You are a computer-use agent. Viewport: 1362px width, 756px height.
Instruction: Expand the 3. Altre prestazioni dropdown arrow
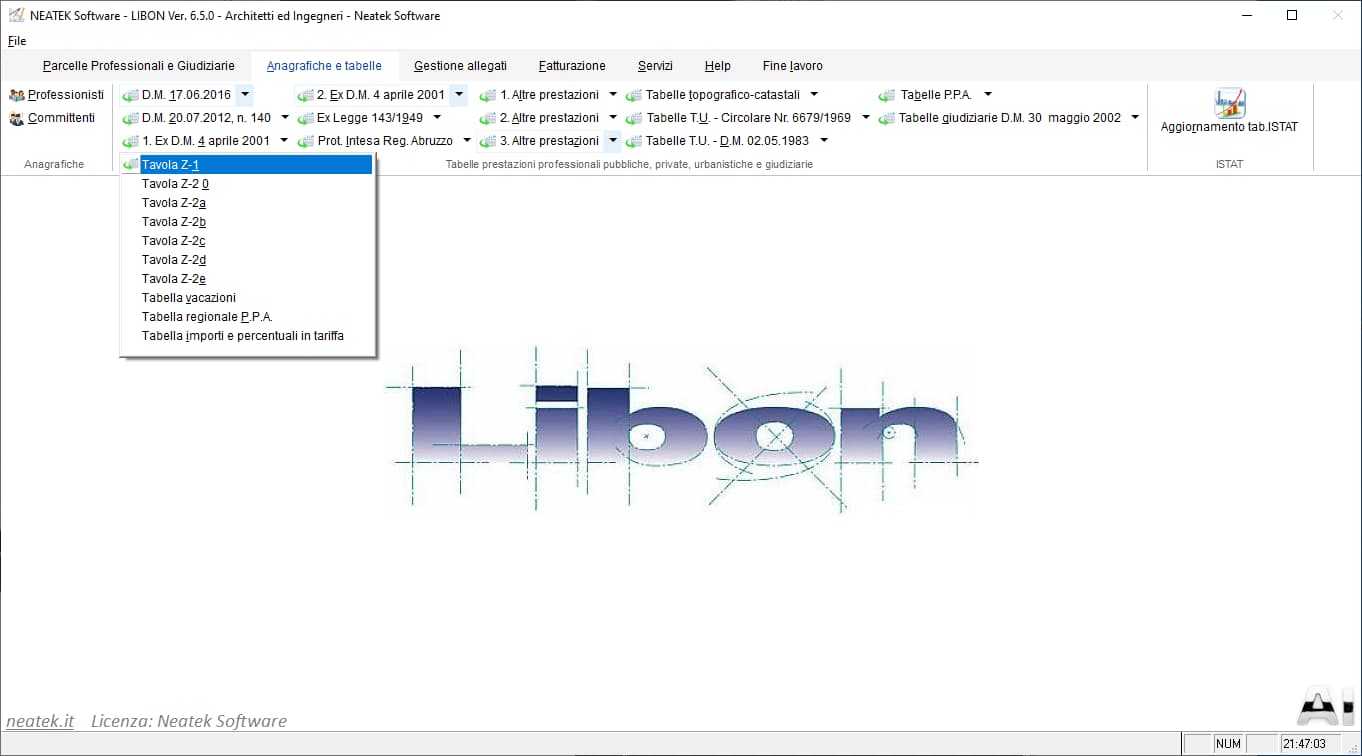coord(612,141)
